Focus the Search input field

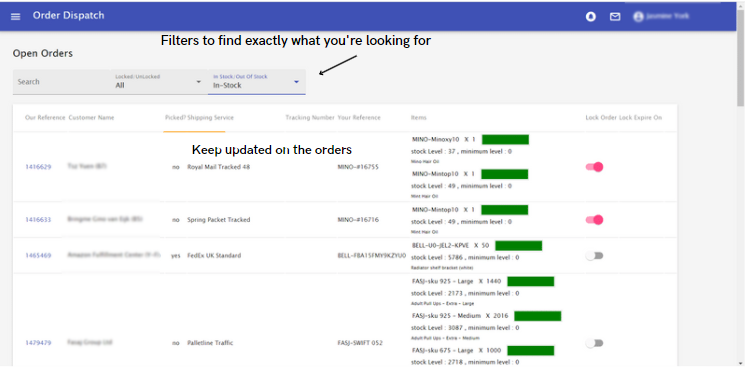coord(61,82)
